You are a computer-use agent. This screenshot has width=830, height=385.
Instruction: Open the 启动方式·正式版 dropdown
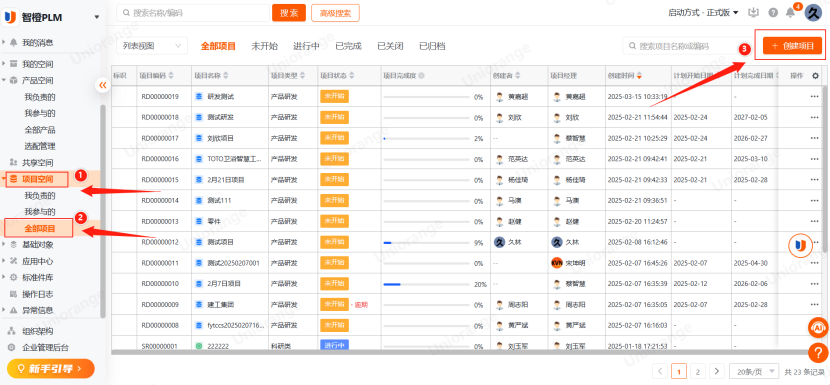[703, 13]
